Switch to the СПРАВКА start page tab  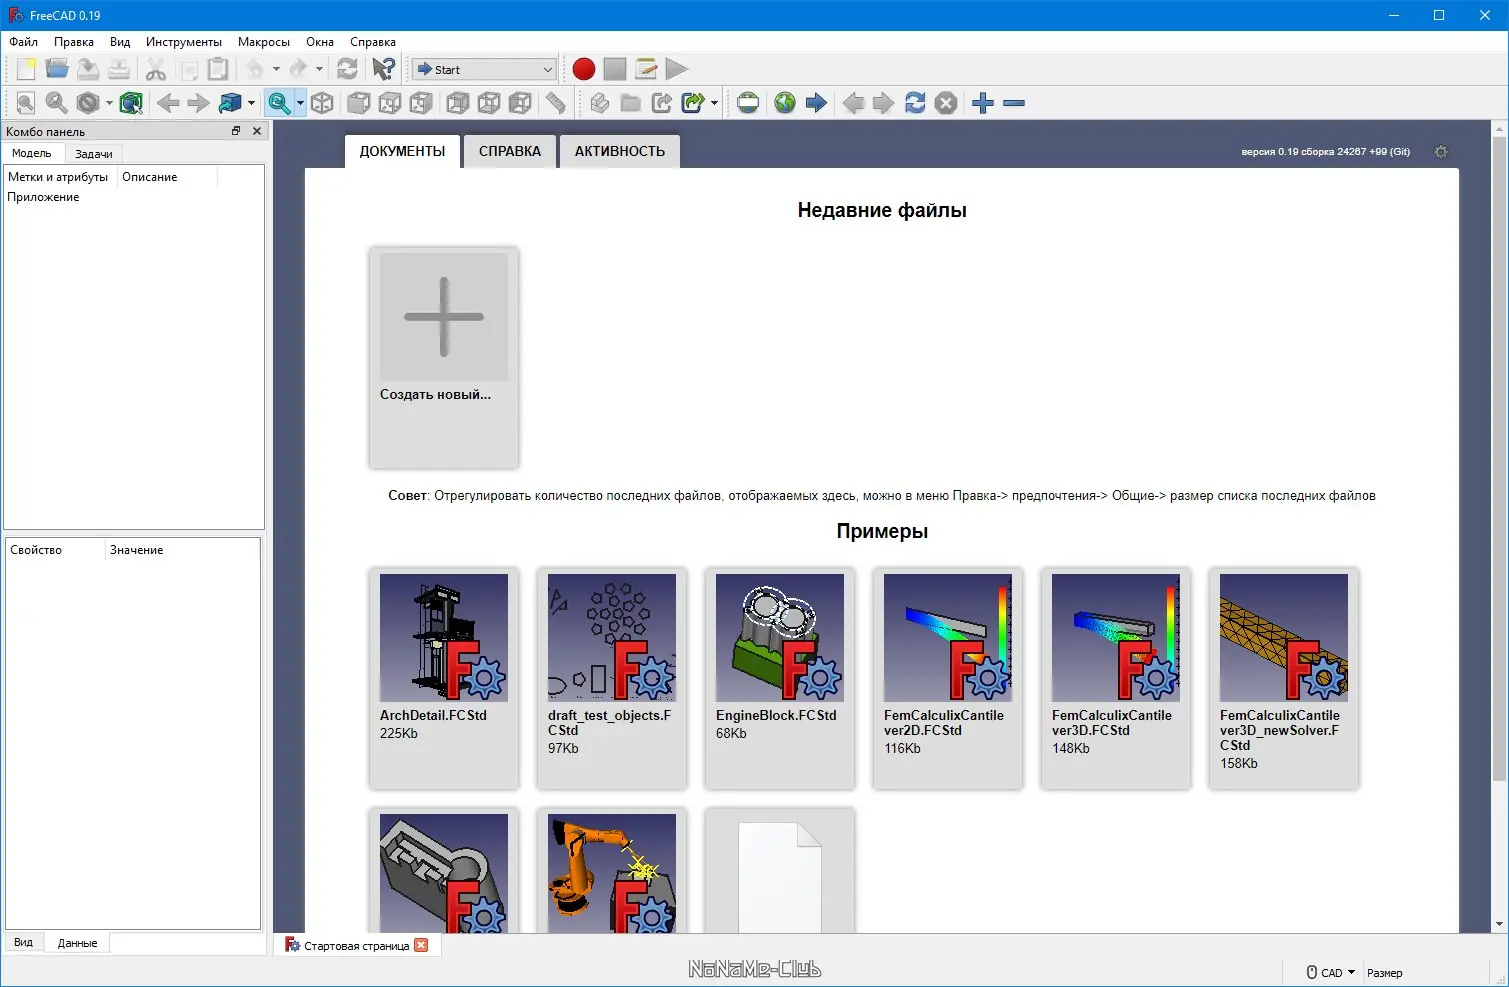point(510,151)
